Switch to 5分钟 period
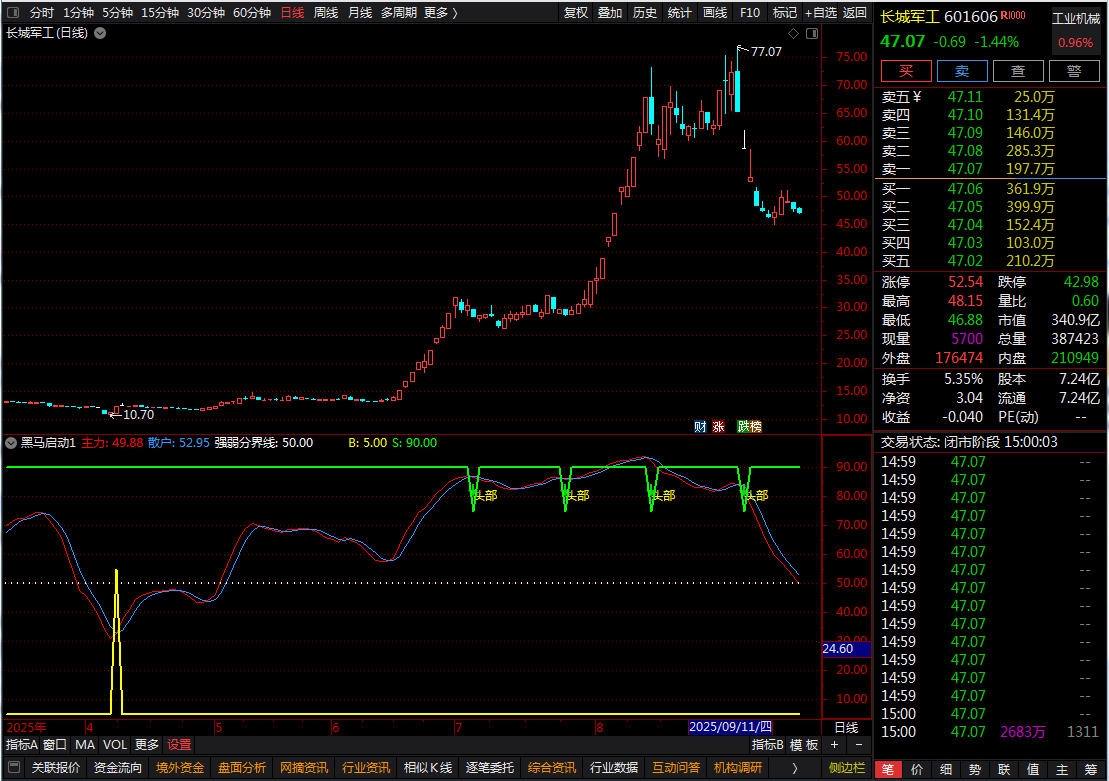Viewport: 1109px width, 781px height. [117, 12]
